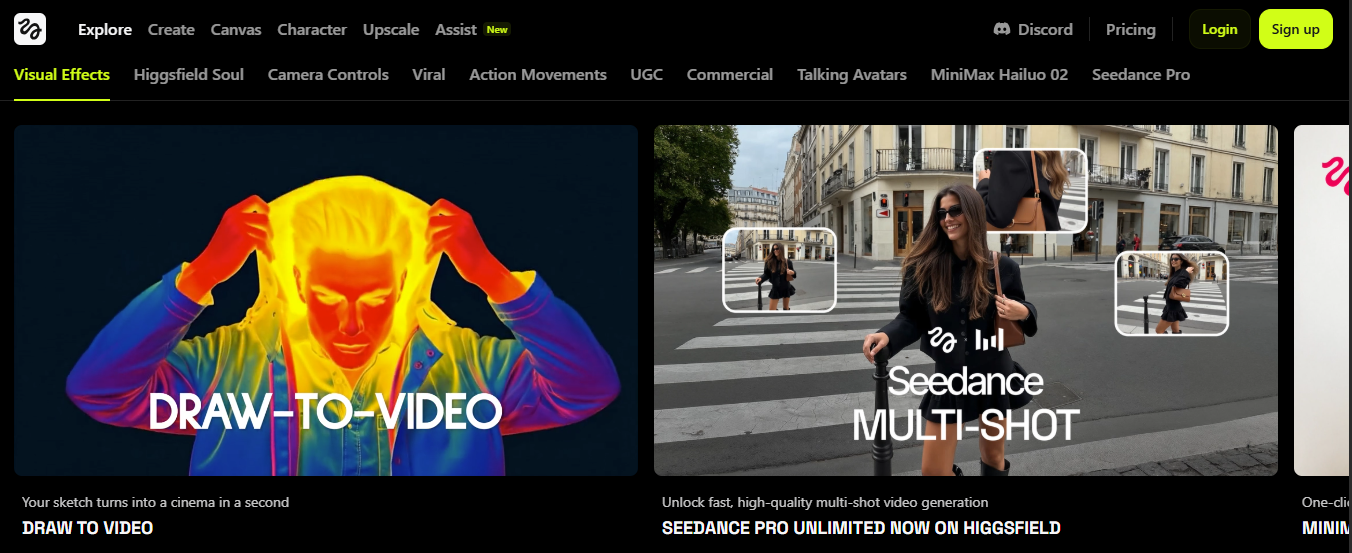Viewport: 1352px width, 553px height.
Task: Switch to the MiniMax Hailuo 02 tab
Action: coord(999,74)
